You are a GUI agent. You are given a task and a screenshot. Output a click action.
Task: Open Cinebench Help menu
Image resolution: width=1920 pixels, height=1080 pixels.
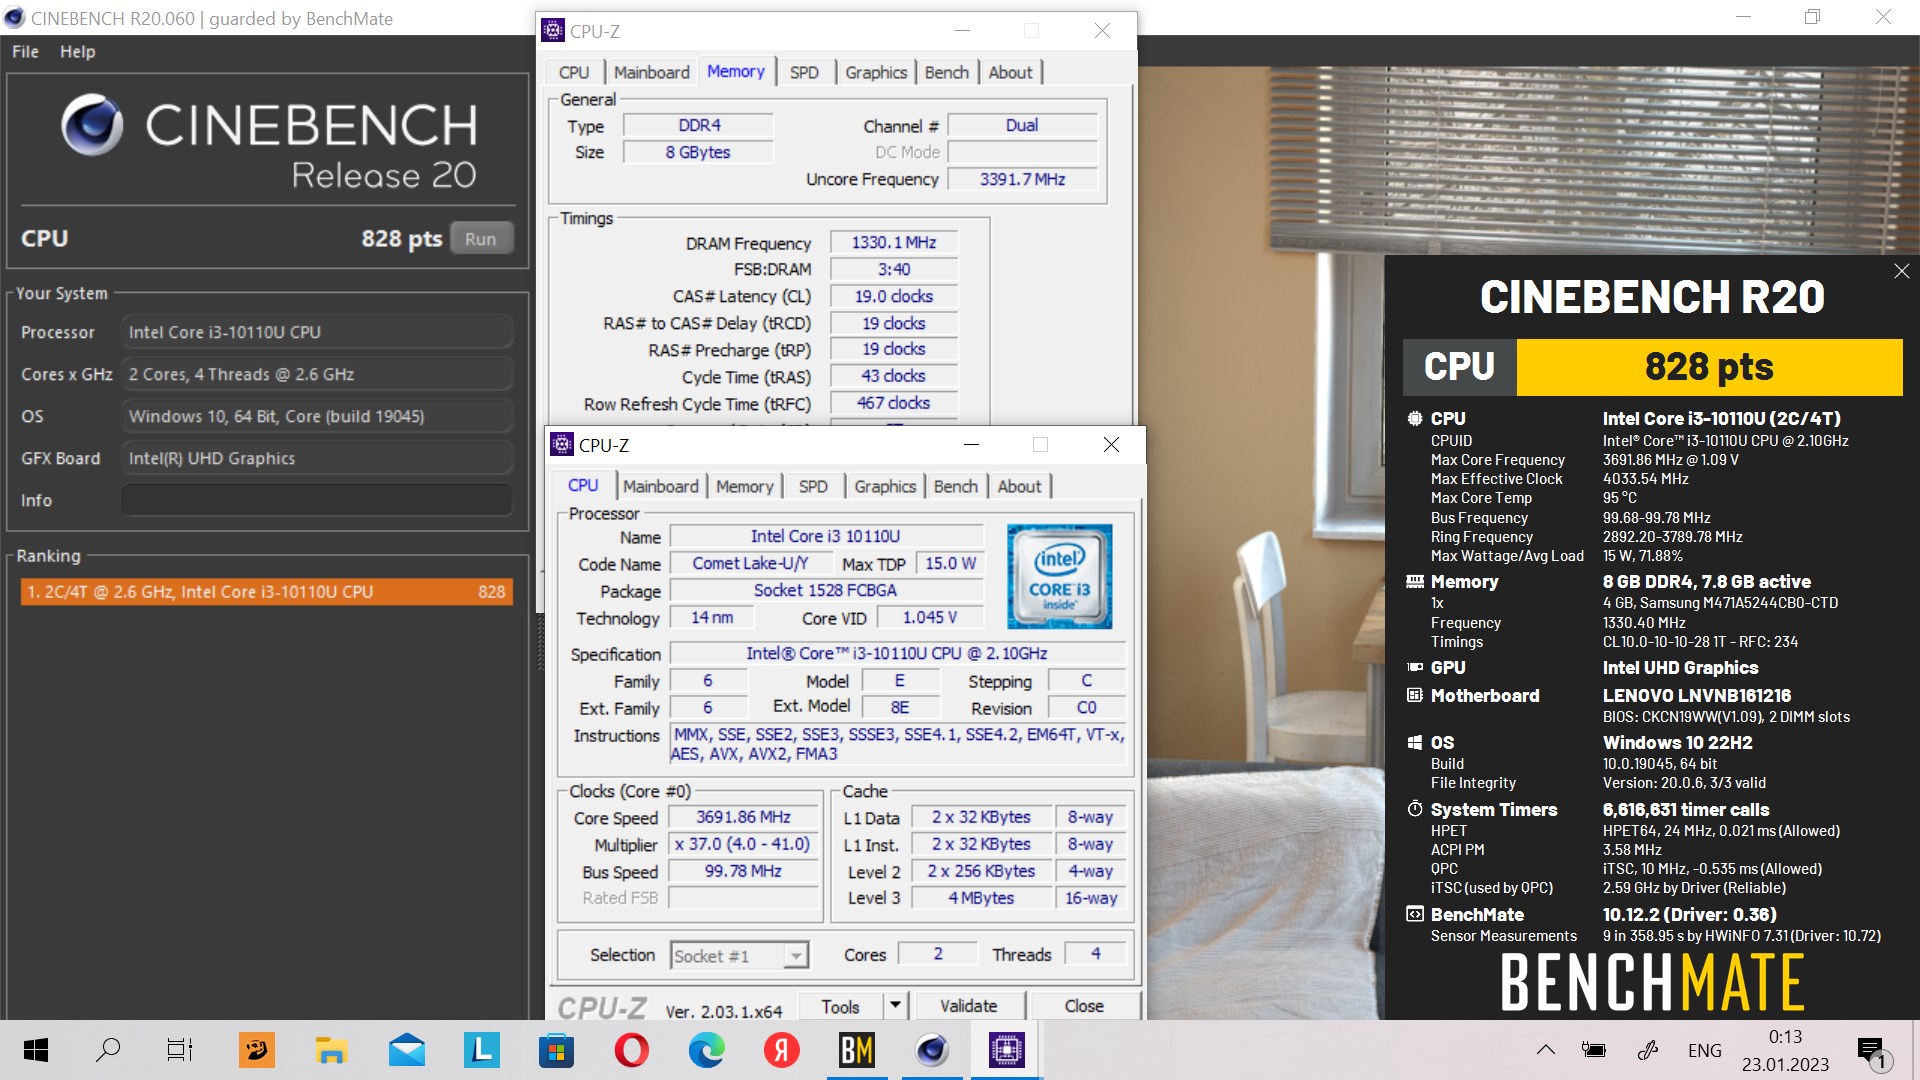77,51
